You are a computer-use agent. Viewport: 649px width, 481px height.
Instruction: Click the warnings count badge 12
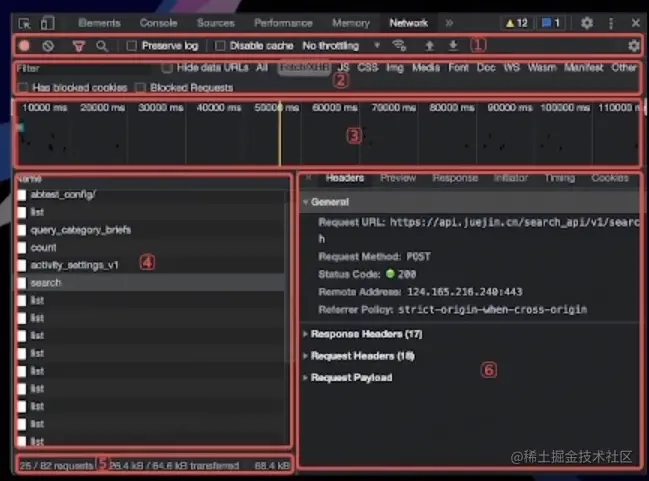click(517, 23)
